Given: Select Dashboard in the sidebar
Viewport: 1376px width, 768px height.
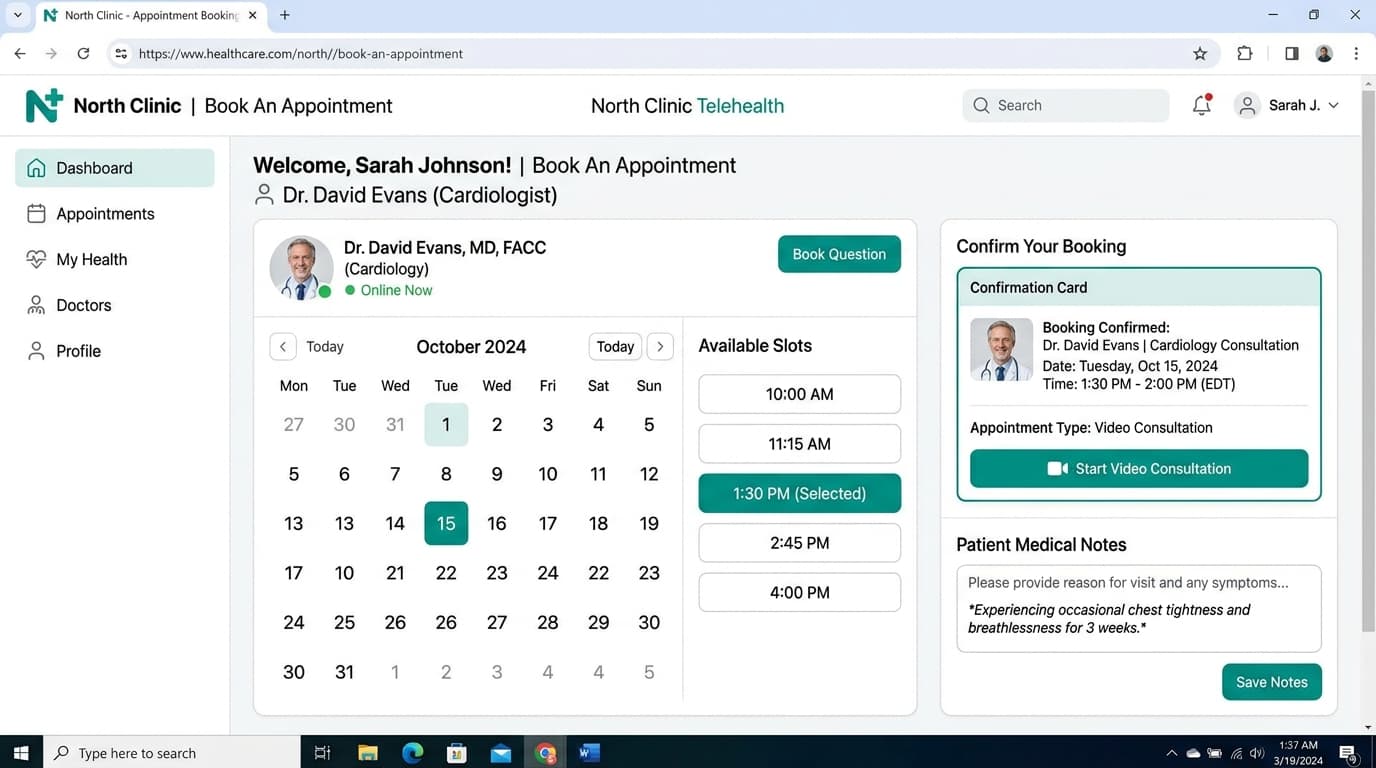Looking at the screenshot, I should [x=115, y=168].
